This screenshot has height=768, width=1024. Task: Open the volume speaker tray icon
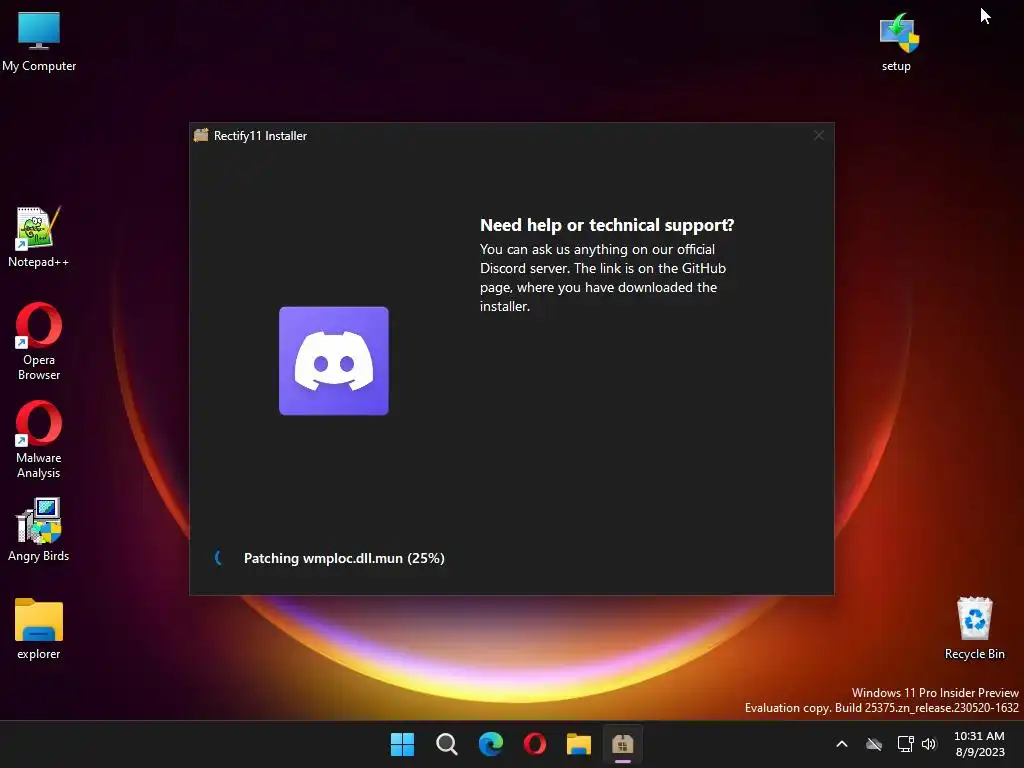929,744
